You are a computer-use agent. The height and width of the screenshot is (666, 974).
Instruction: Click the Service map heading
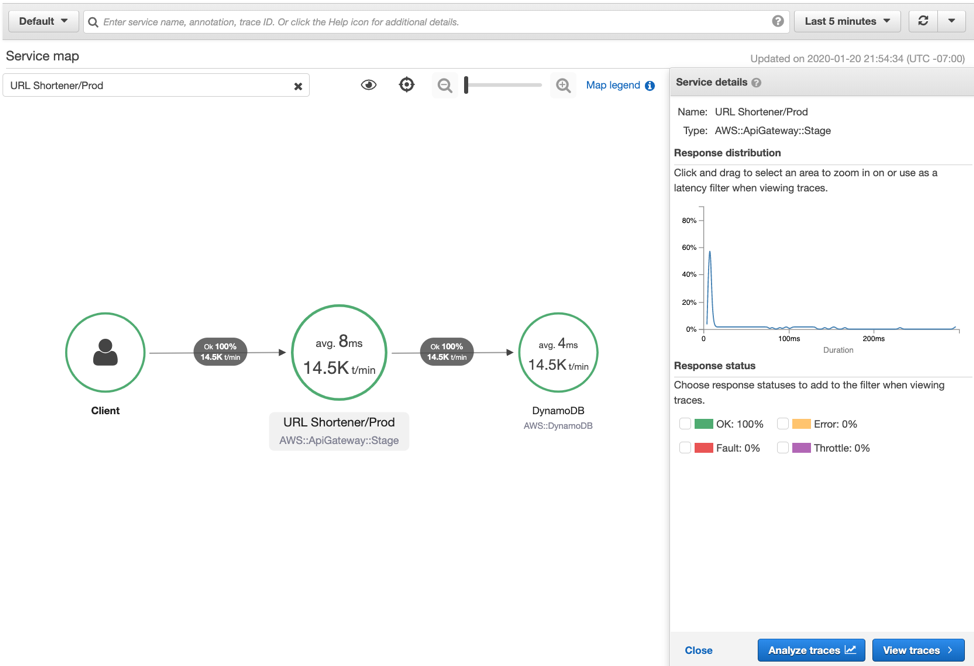42,56
